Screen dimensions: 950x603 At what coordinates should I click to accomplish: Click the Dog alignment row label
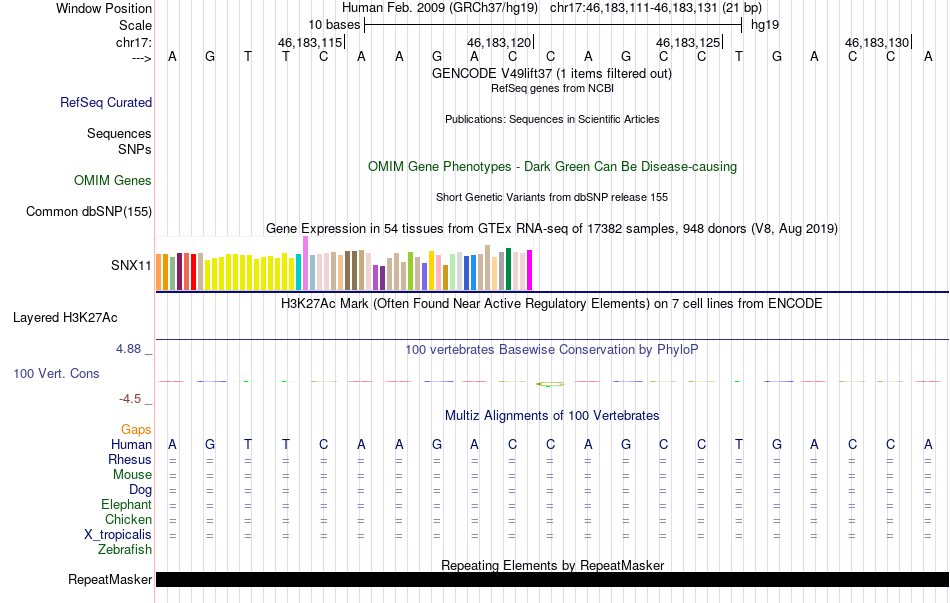pyautogui.click(x=141, y=490)
